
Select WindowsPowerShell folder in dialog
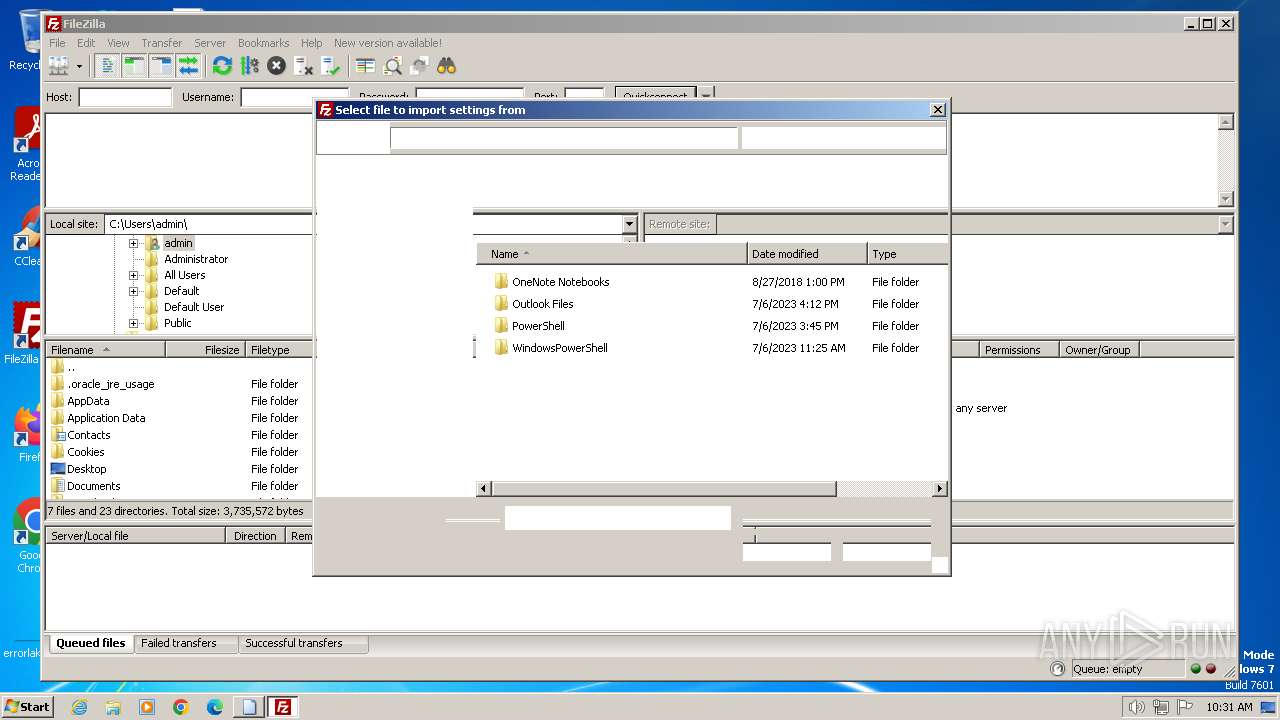[x=559, y=348]
